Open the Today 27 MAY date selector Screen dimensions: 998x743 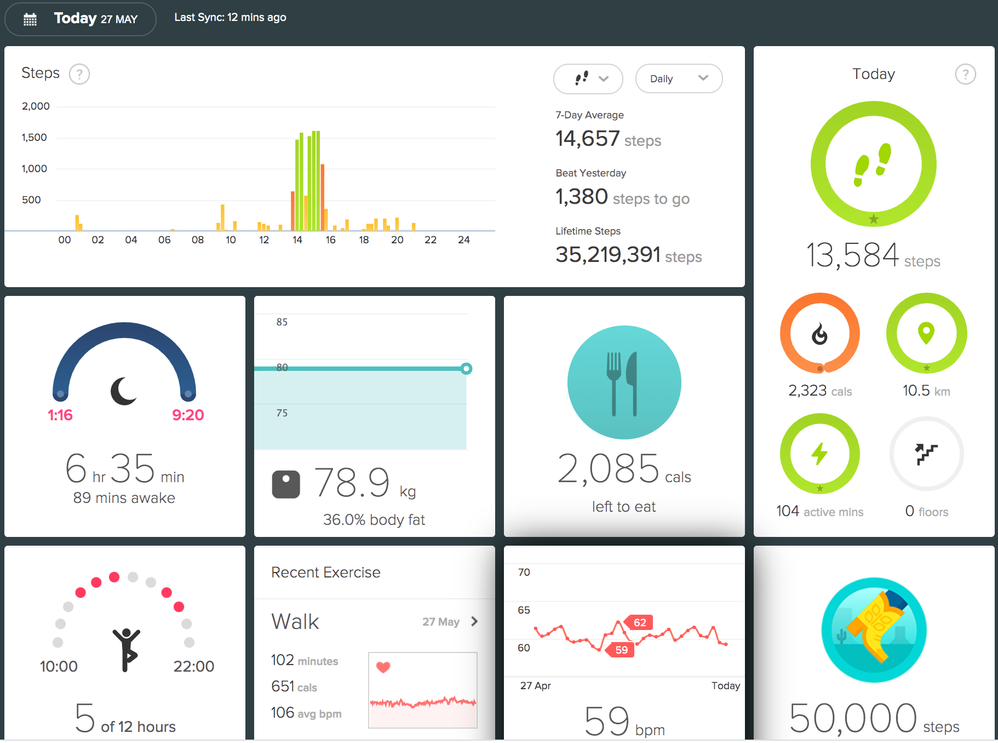pos(80,19)
